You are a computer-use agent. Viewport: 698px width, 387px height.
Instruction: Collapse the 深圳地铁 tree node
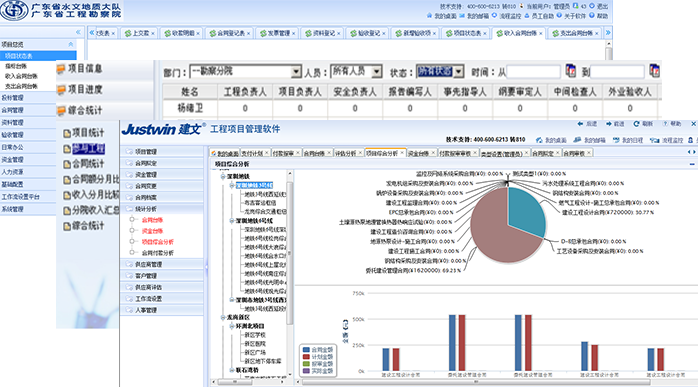223,176
